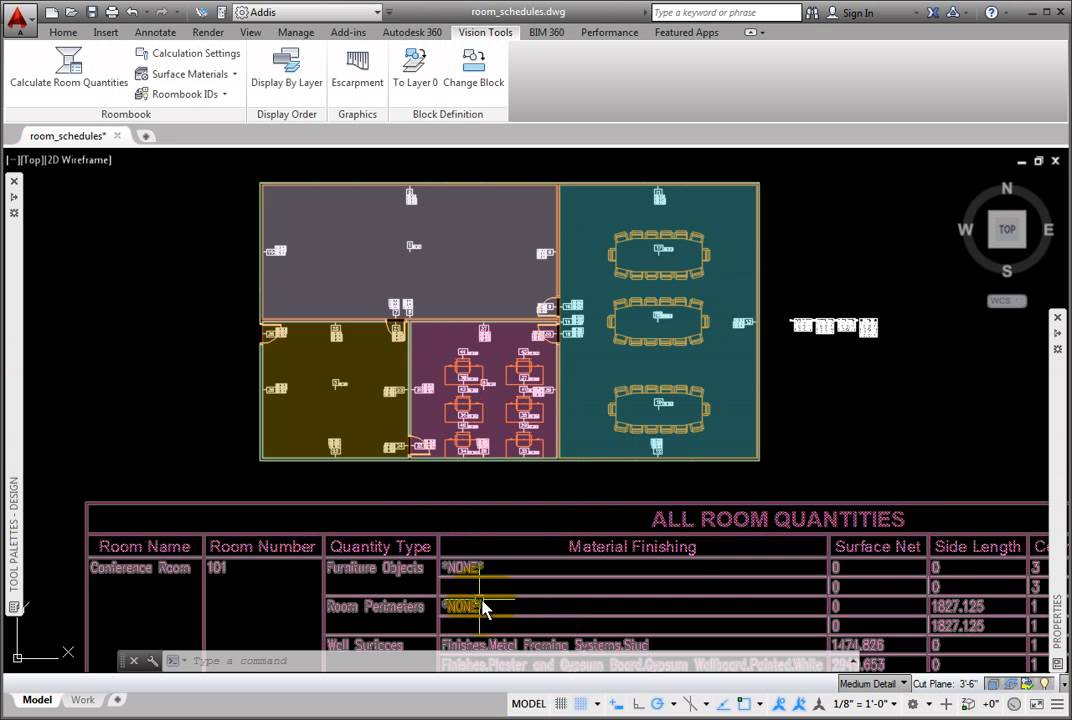Open the Polar Tracking angle dropdown arrow

pos(673,704)
